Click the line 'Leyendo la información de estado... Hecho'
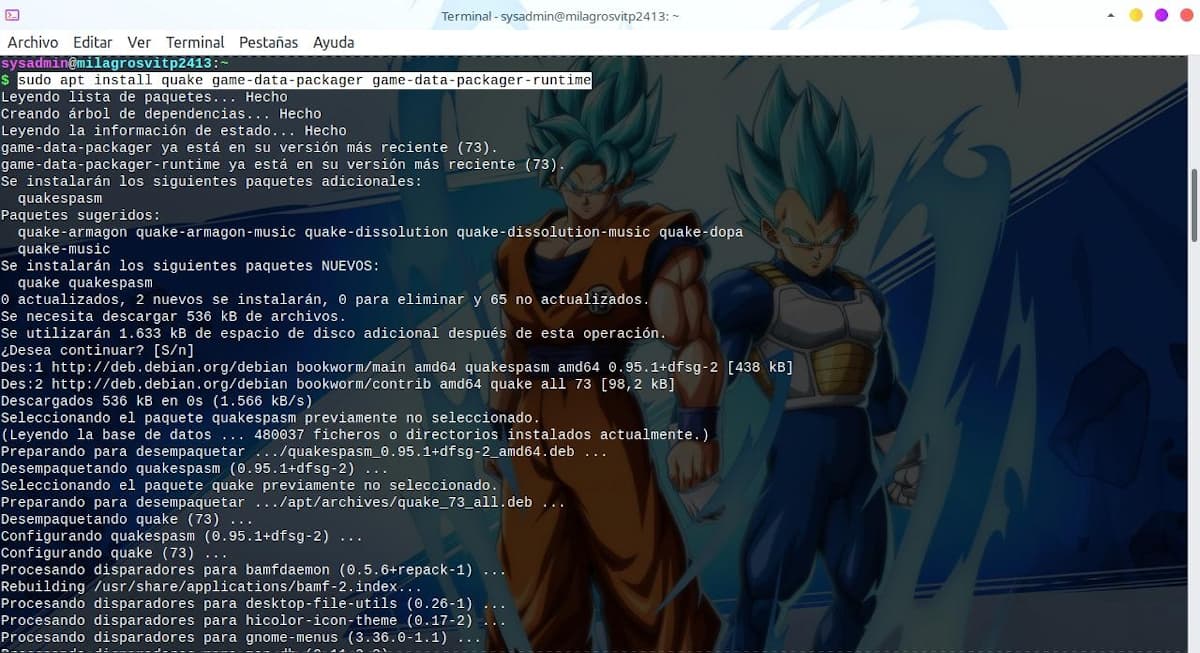Viewport: 1200px width, 653px height. tap(174, 131)
